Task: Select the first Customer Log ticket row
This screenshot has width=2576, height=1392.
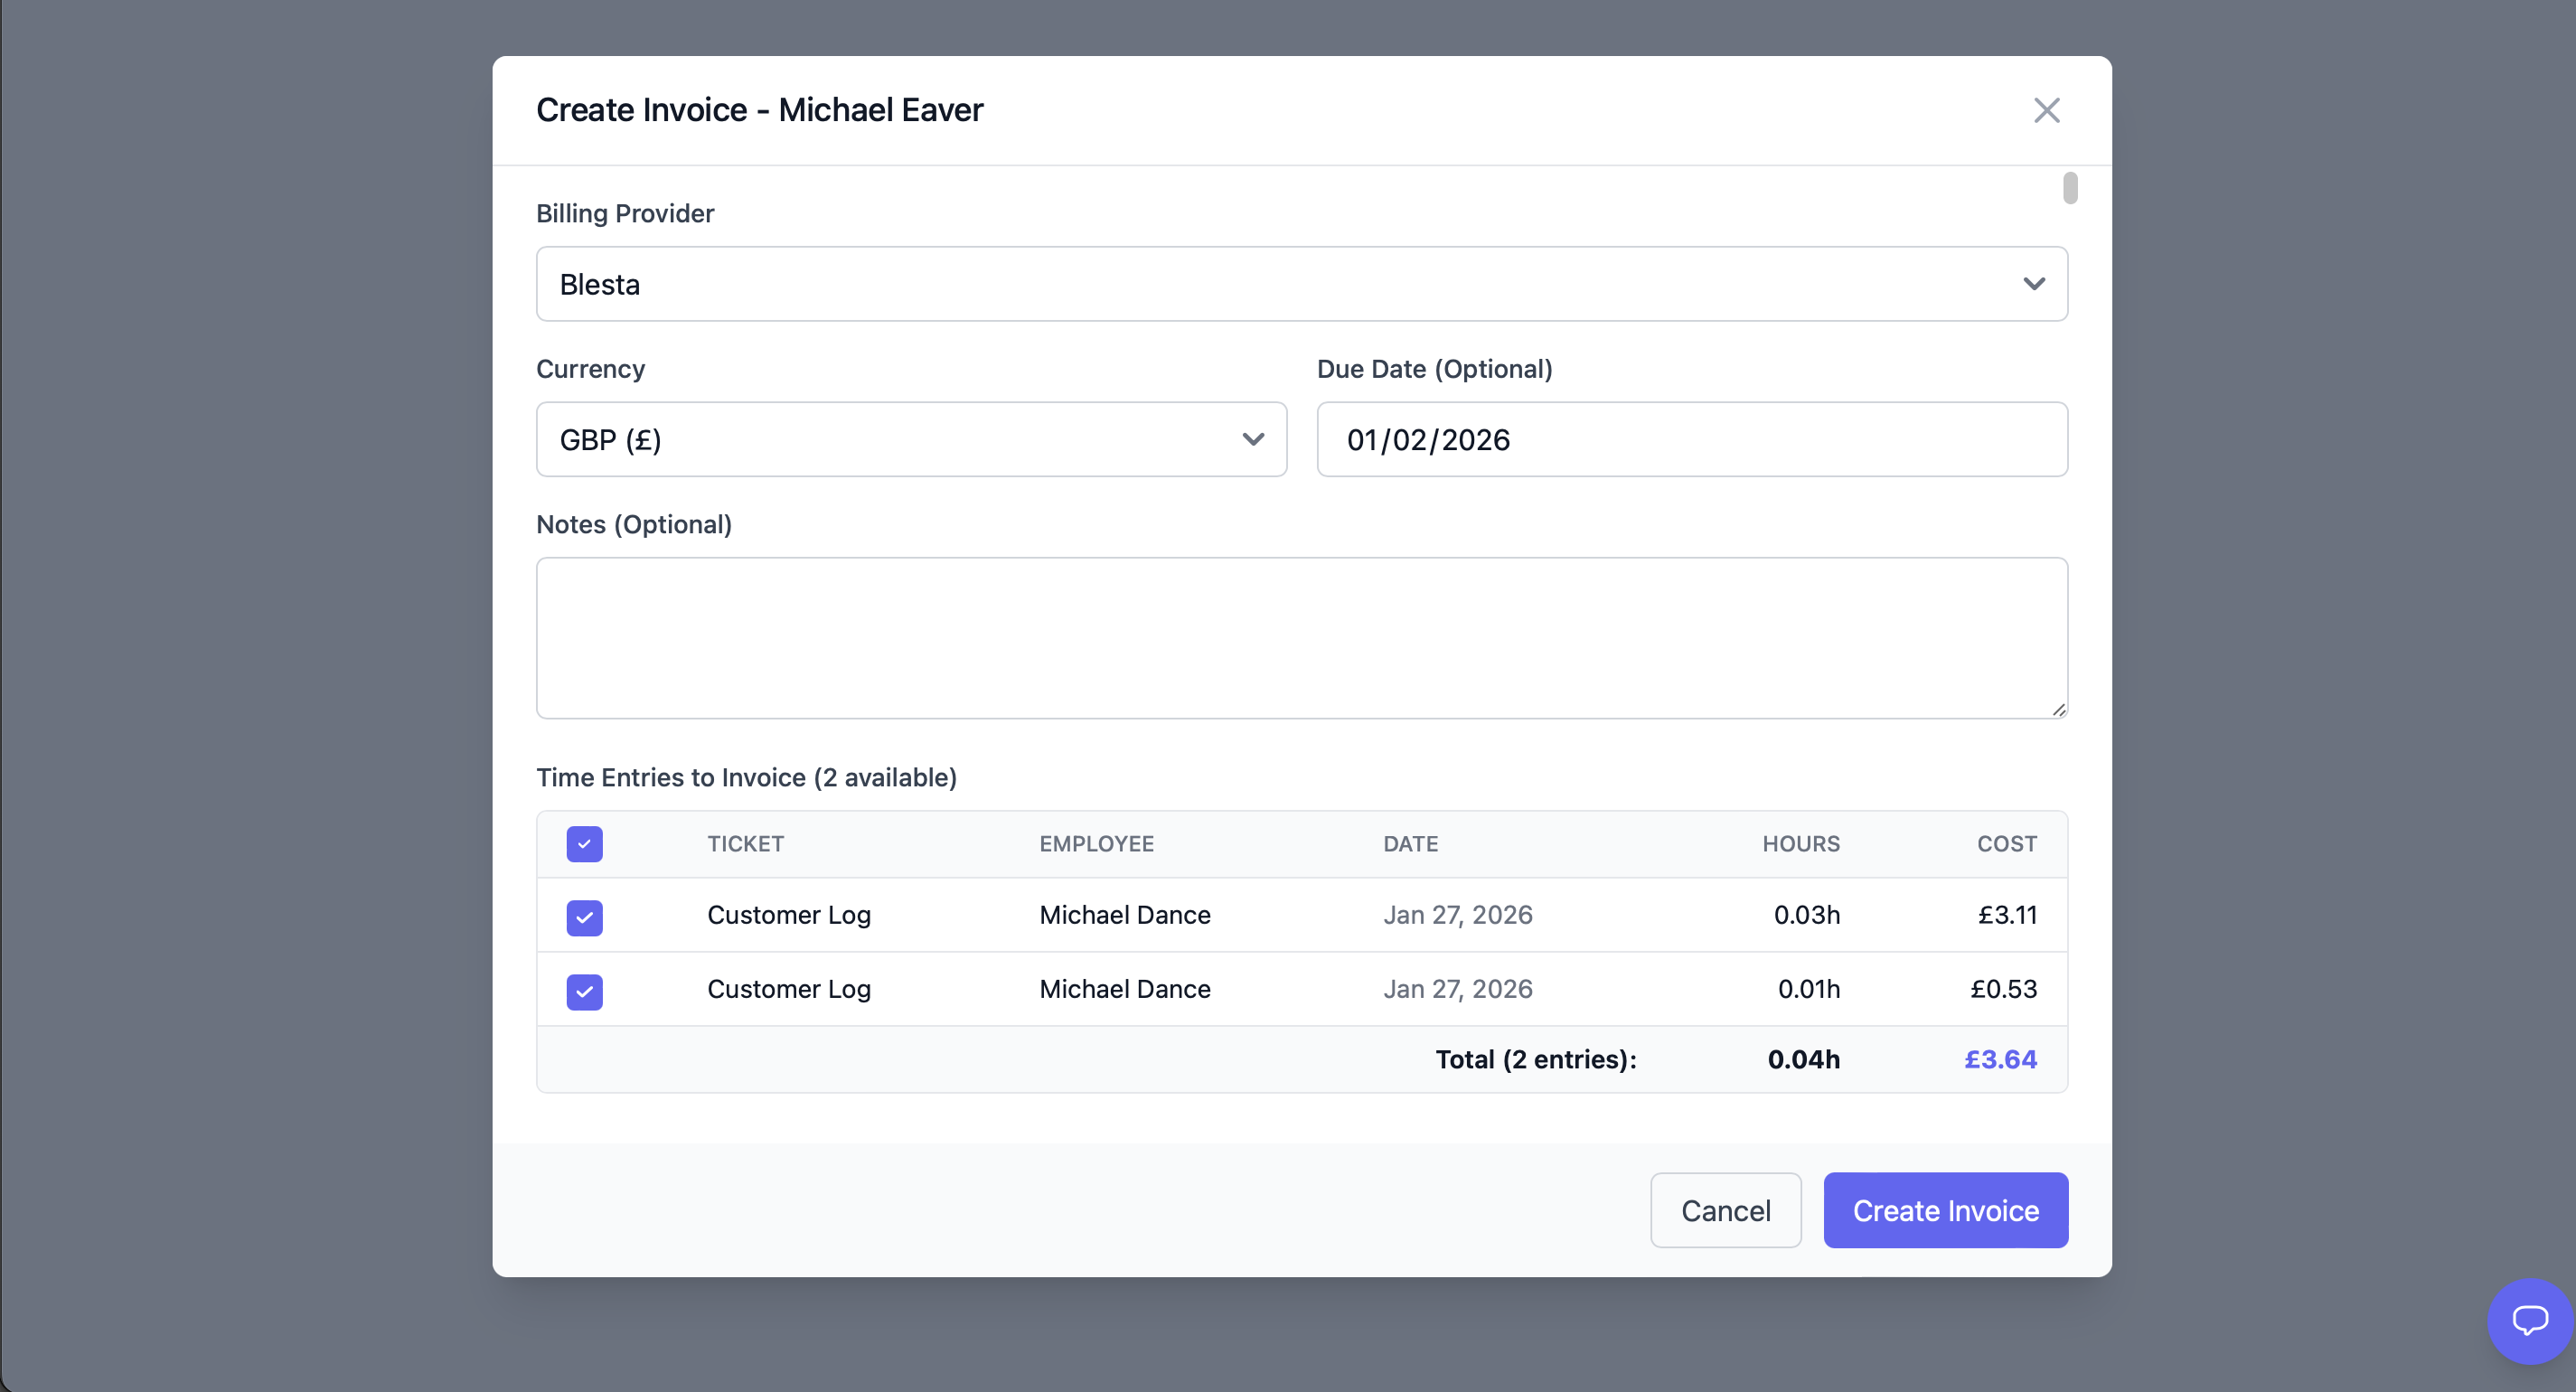Action: pos(788,915)
